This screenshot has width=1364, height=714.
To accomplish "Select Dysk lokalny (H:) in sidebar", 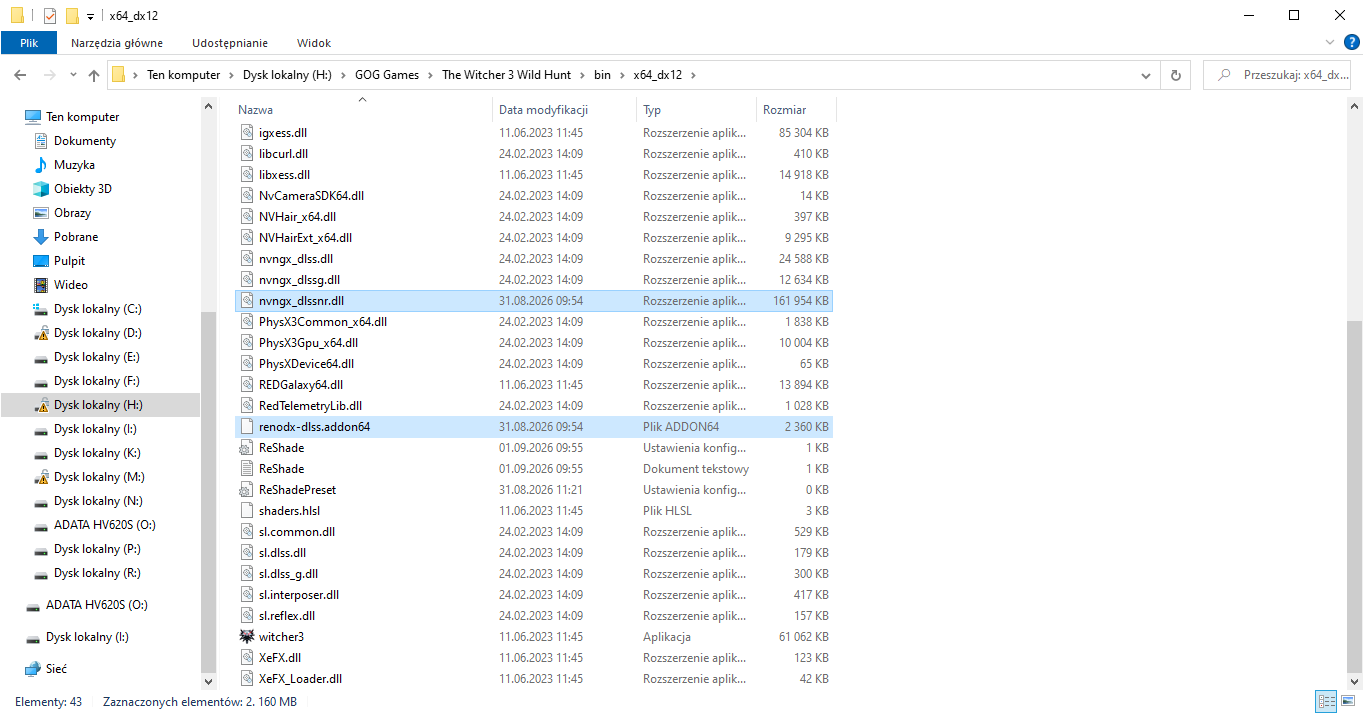I will point(98,405).
